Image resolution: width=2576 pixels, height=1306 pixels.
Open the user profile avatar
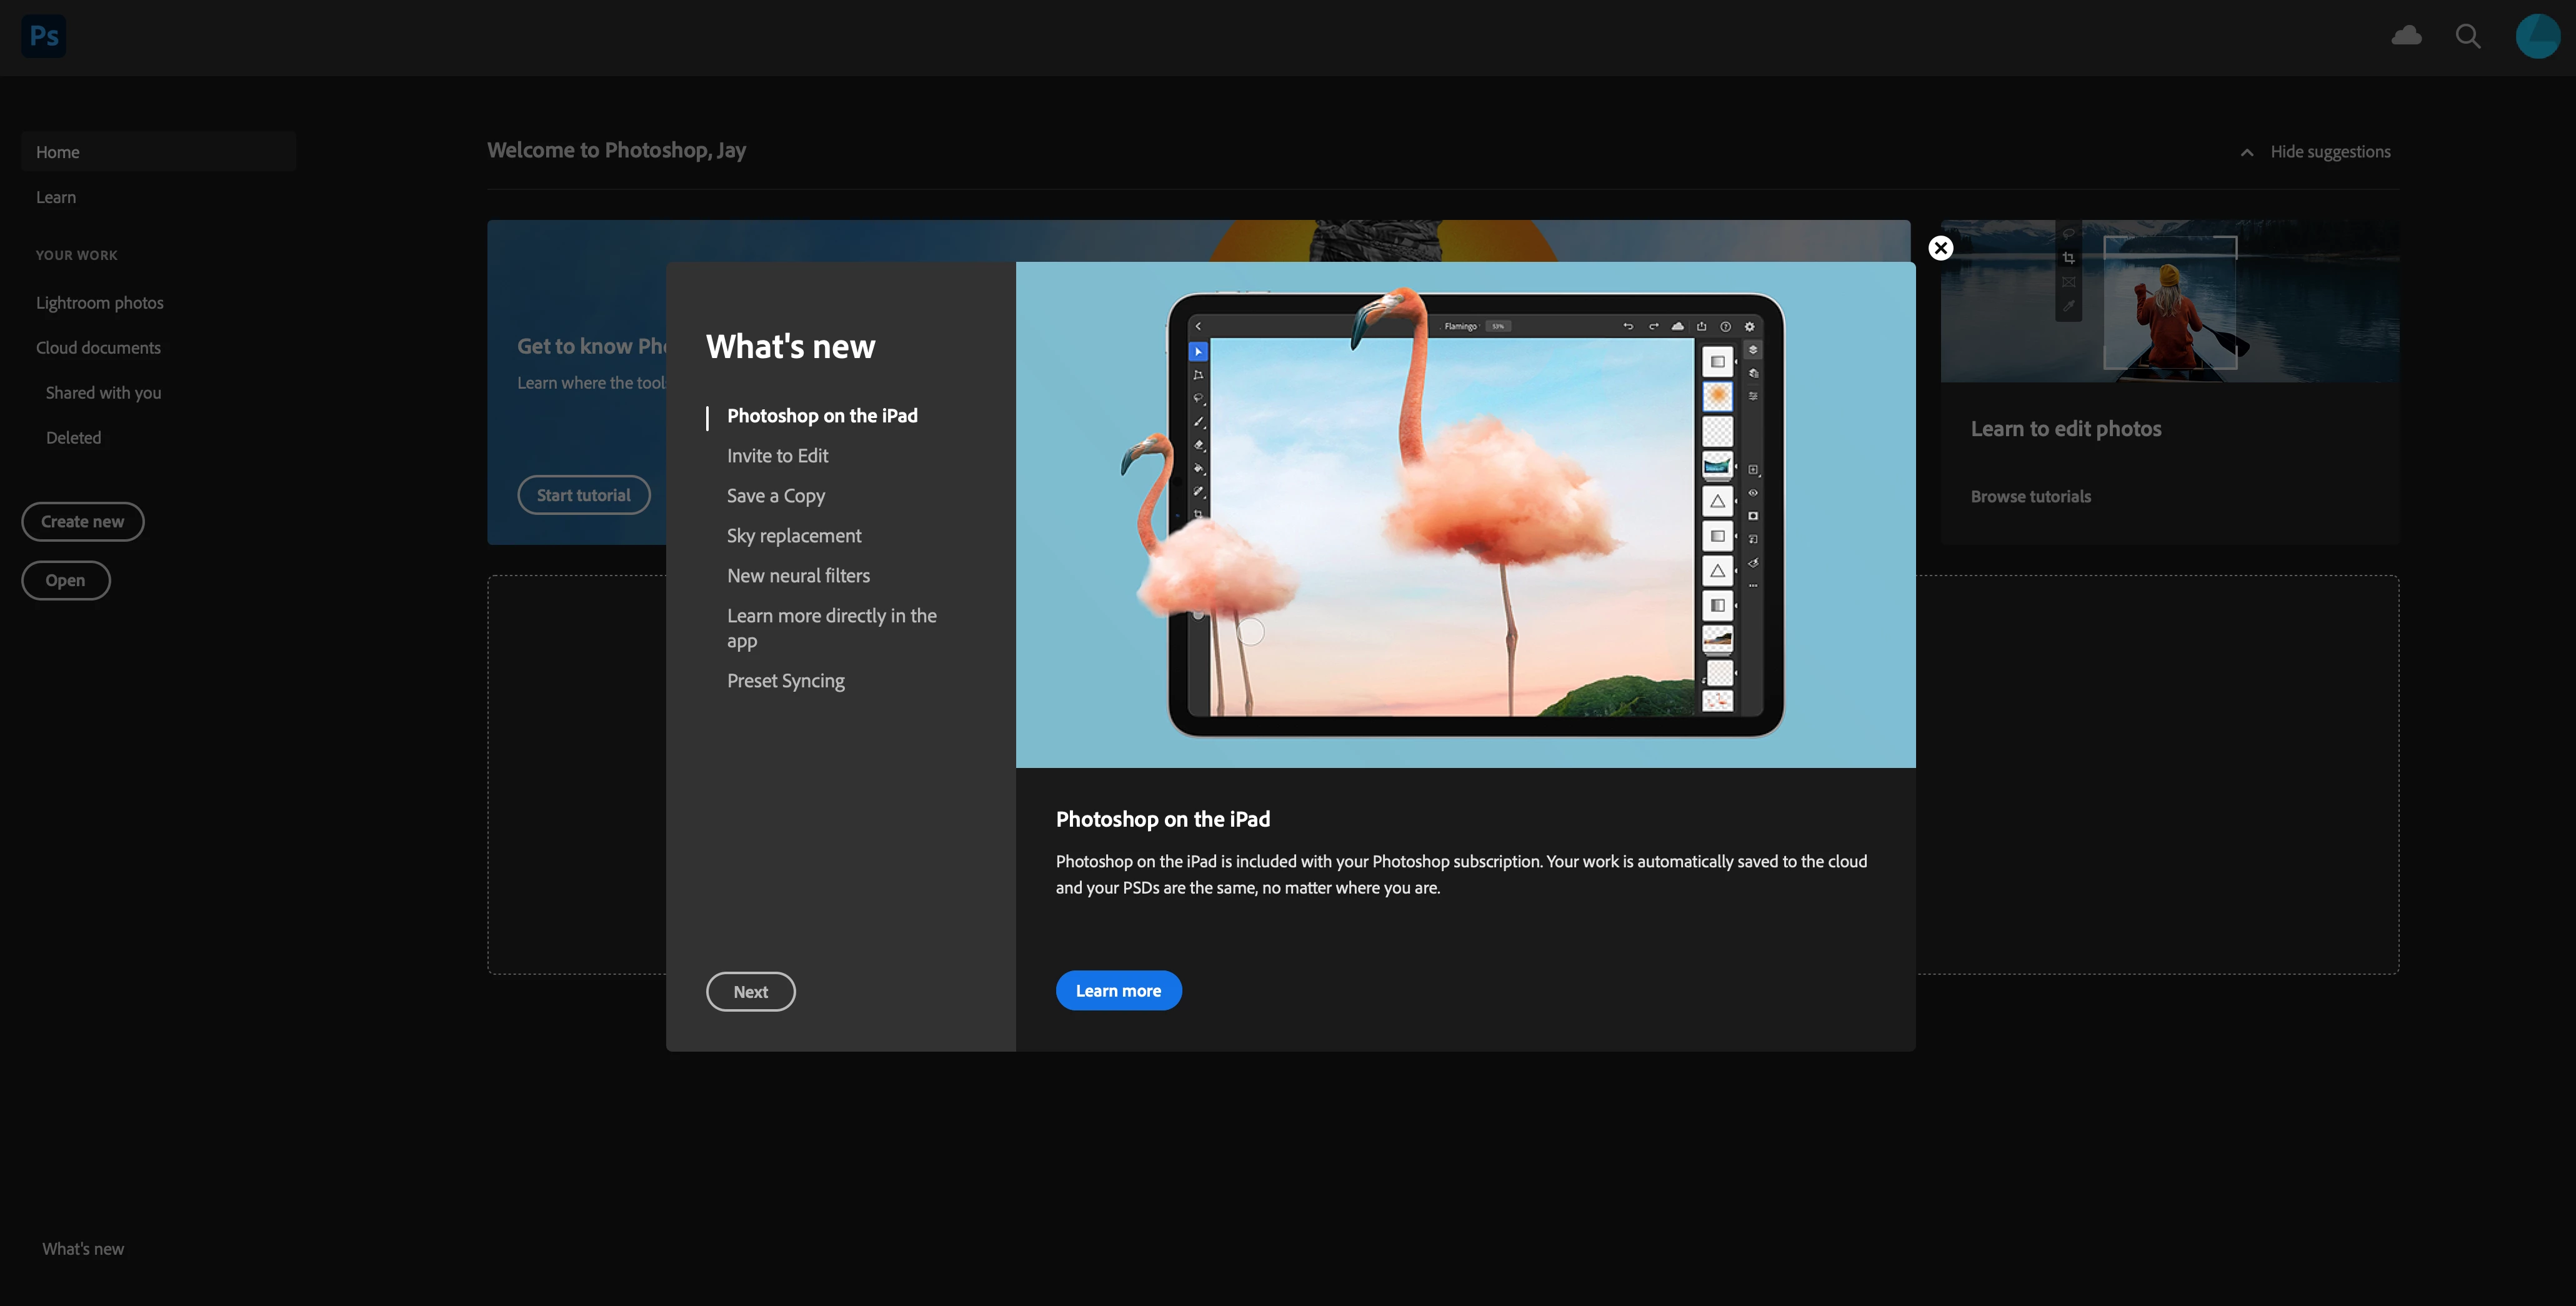coord(2537,36)
